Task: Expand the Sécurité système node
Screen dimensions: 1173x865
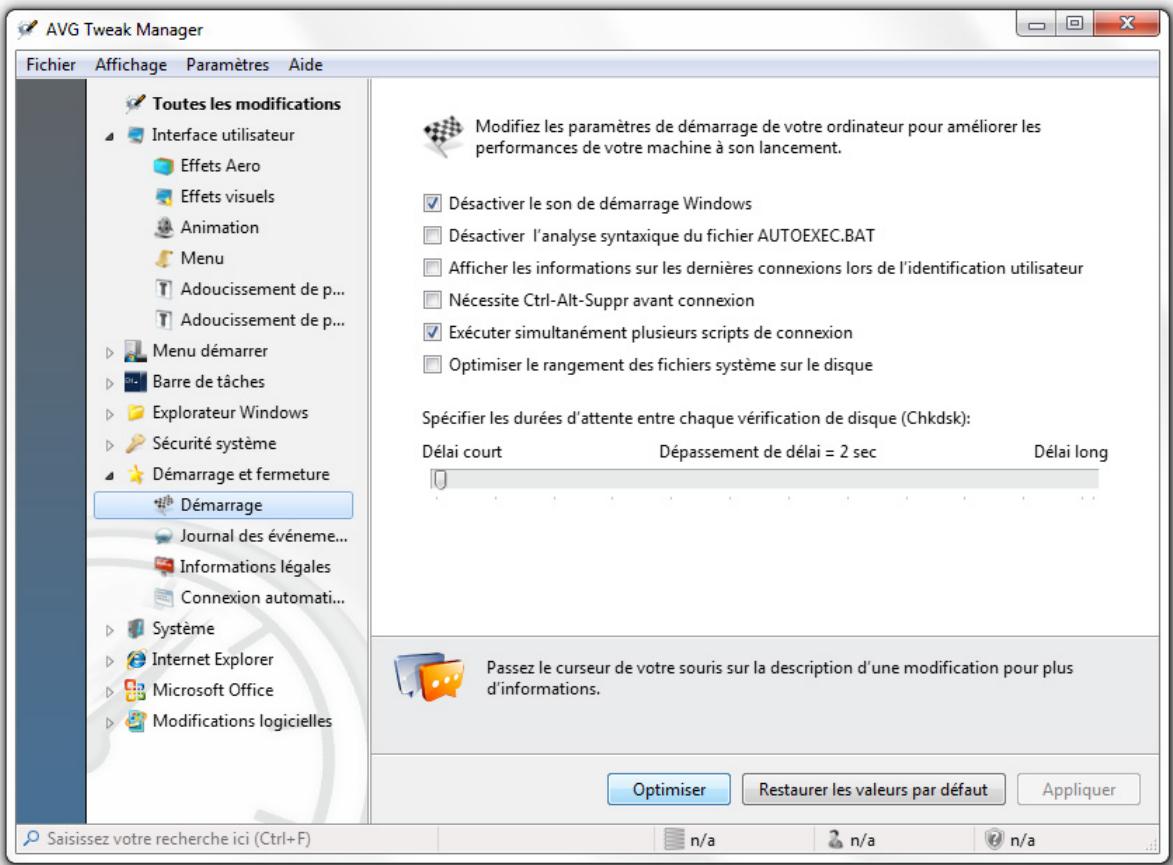Action: pos(110,444)
